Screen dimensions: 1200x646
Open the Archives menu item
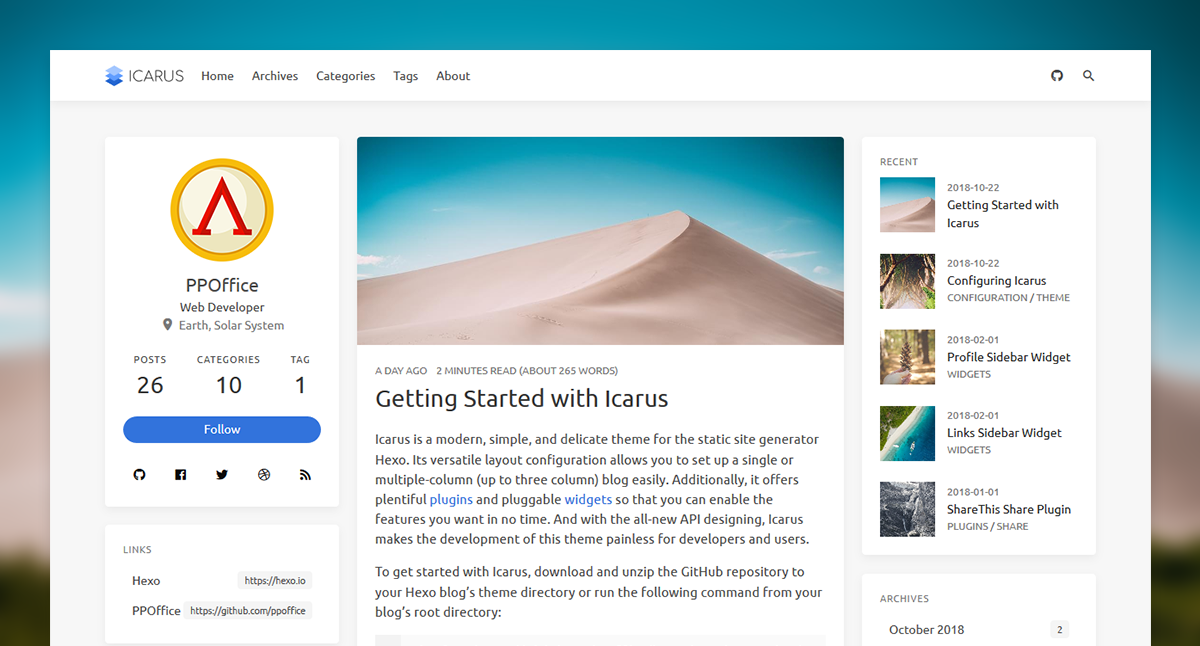[275, 76]
